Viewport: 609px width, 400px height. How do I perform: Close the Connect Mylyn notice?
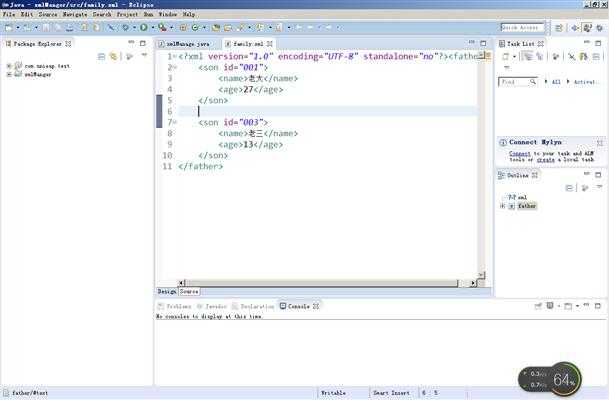pos(600,143)
